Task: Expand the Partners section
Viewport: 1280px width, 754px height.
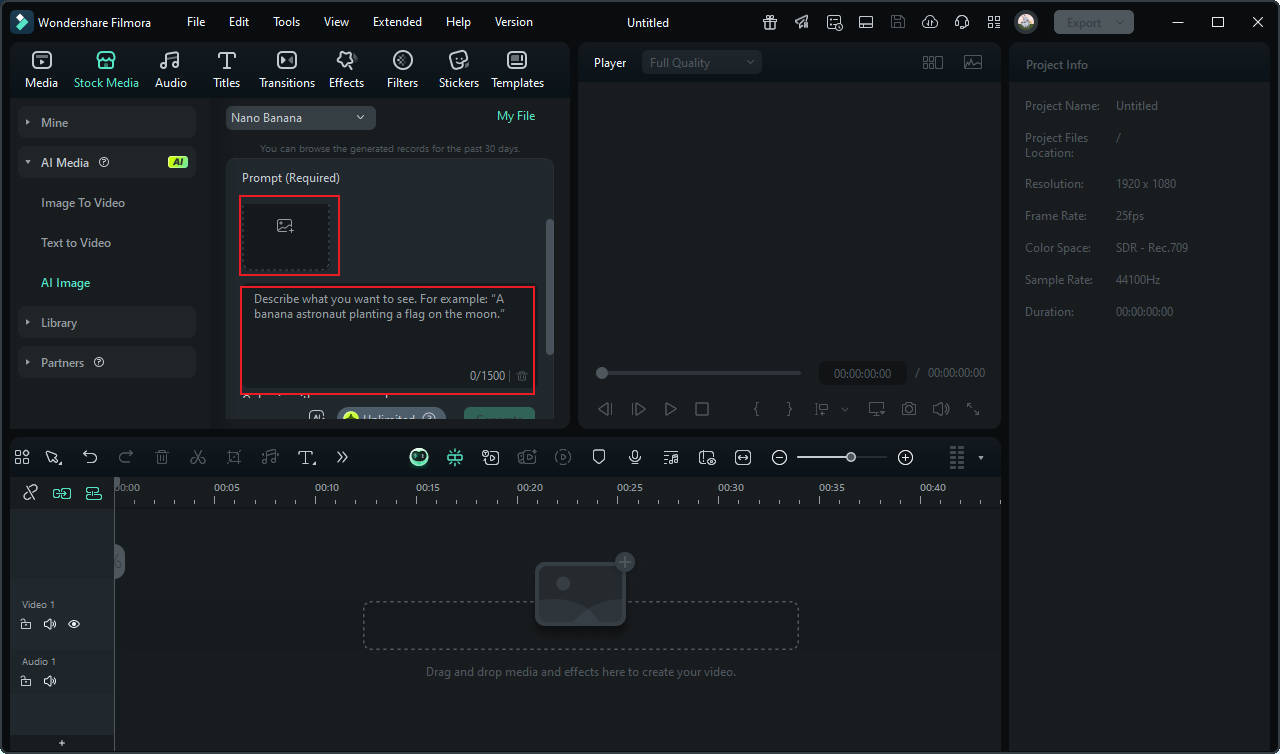Action: point(107,362)
